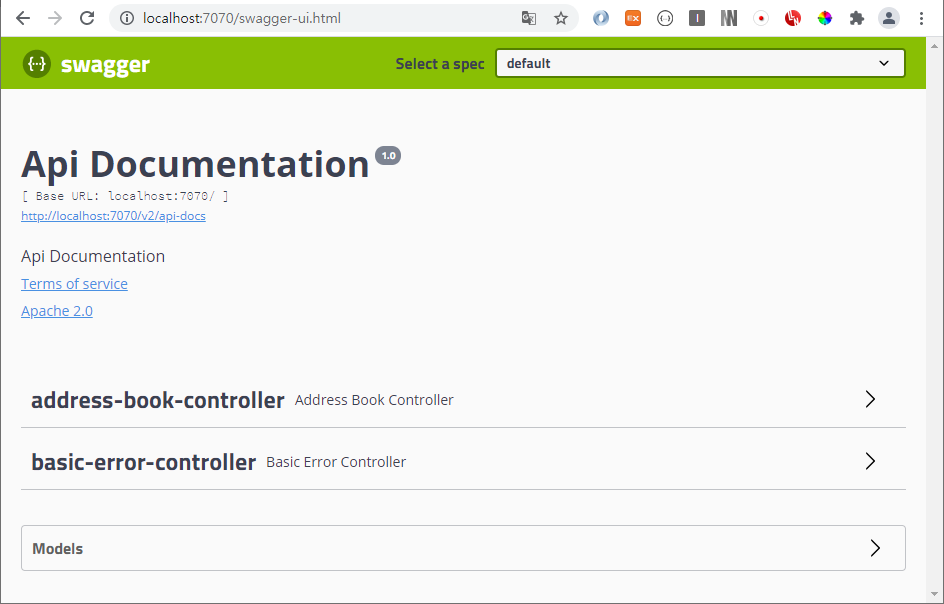The width and height of the screenshot is (944, 604).
Task: Open the striped bars extension icon
Action: click(x=729, y=18)
